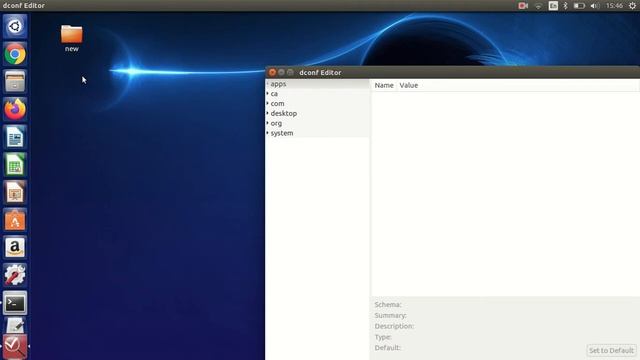Screen dimensions: 640x360
Task: Select the 'new' folder on the desktop
Action: (x=71, y=38)
